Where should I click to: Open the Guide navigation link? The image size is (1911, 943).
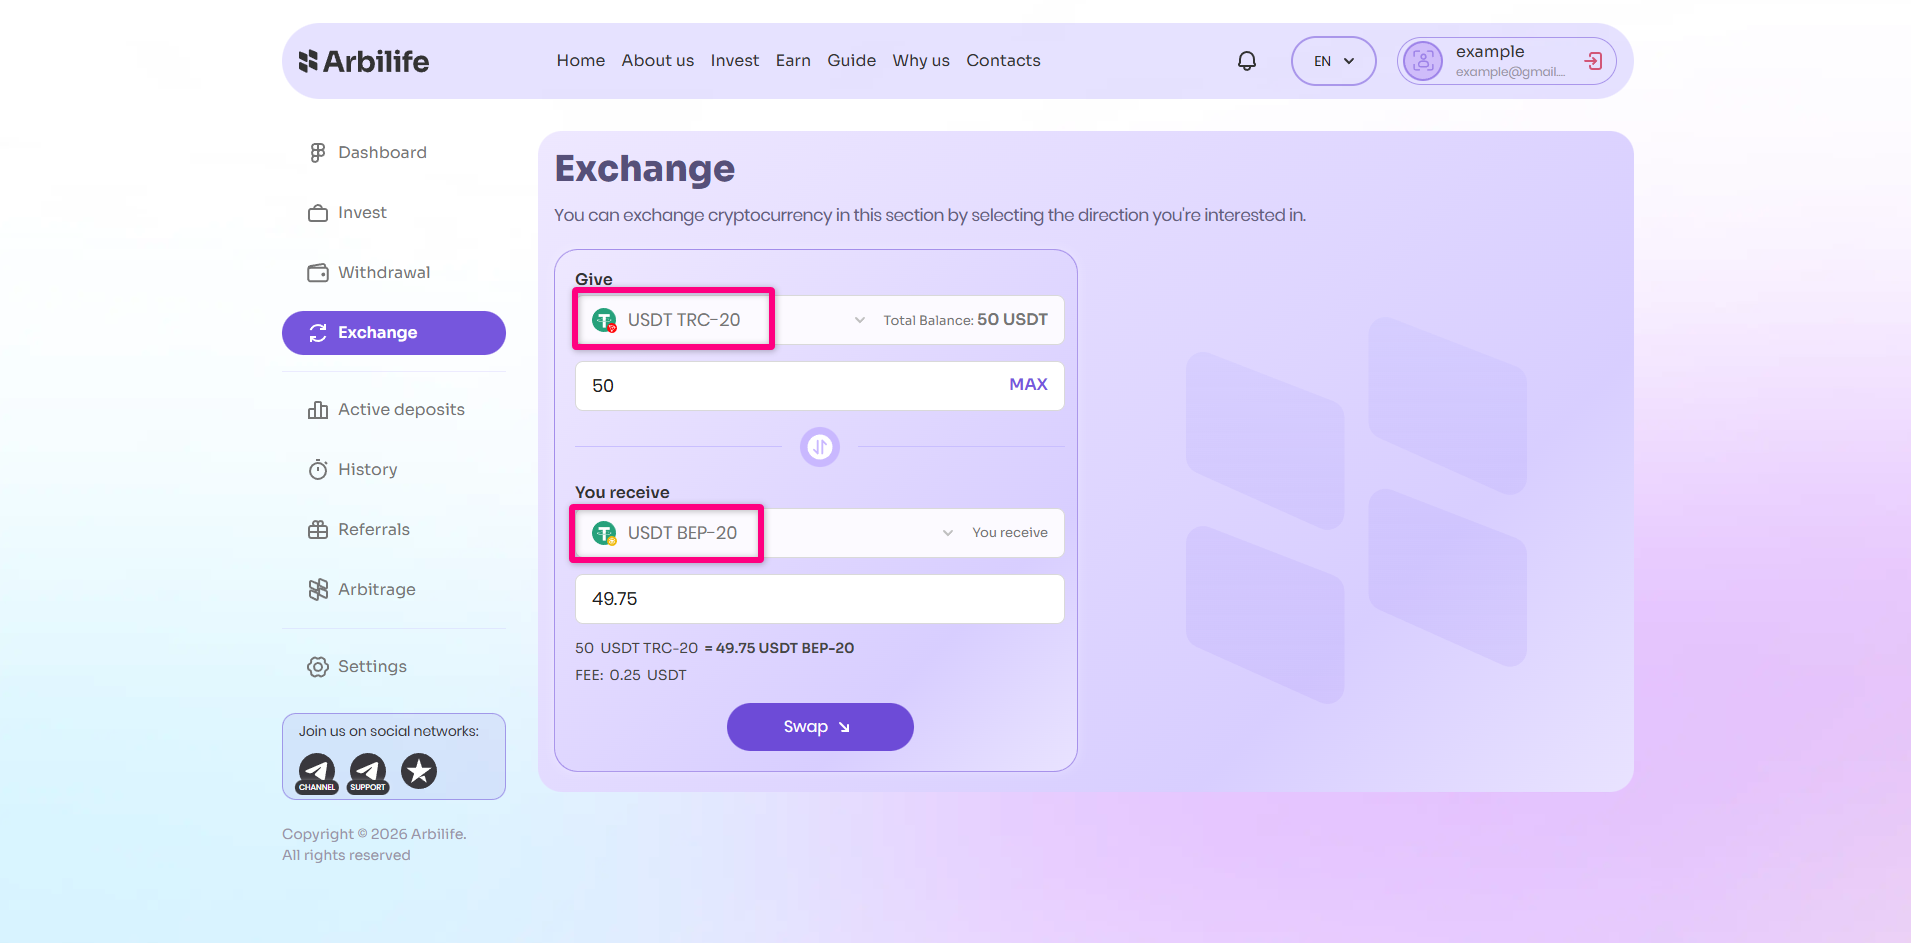point(851,61)
